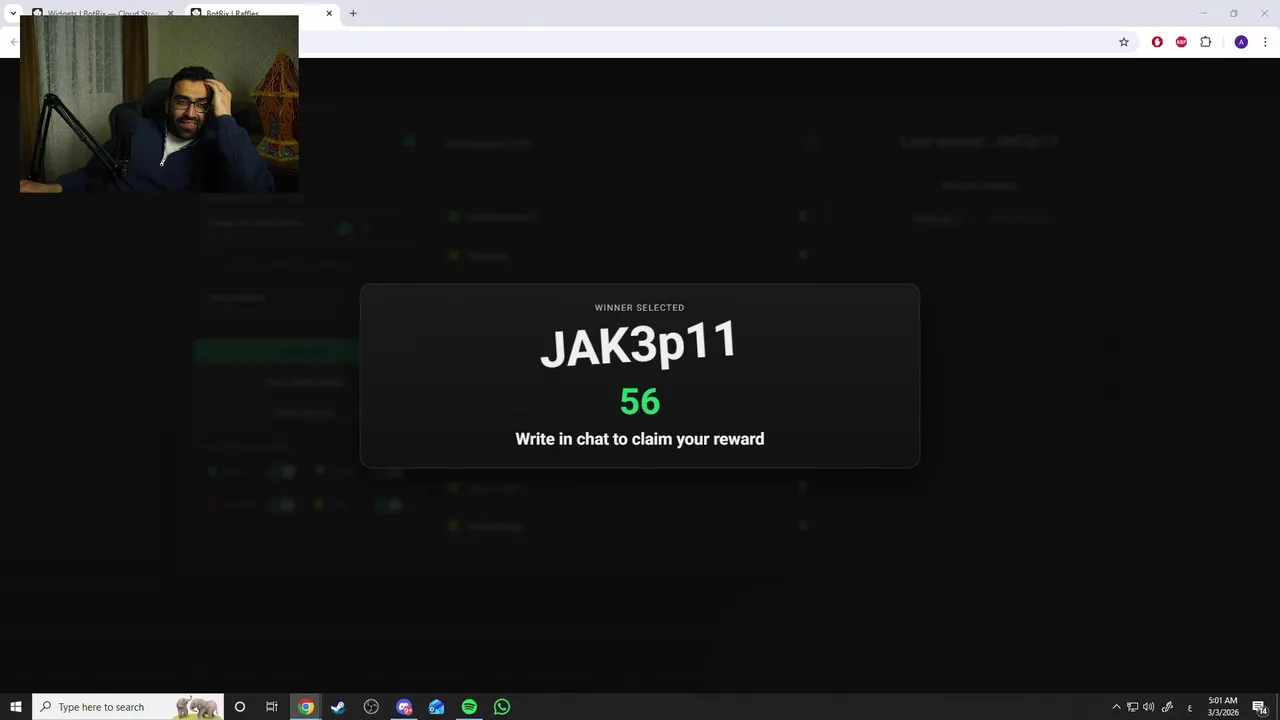Open the pen/ink workspace tray icon
The image size is (1280, 720).
coord(1167,707)
